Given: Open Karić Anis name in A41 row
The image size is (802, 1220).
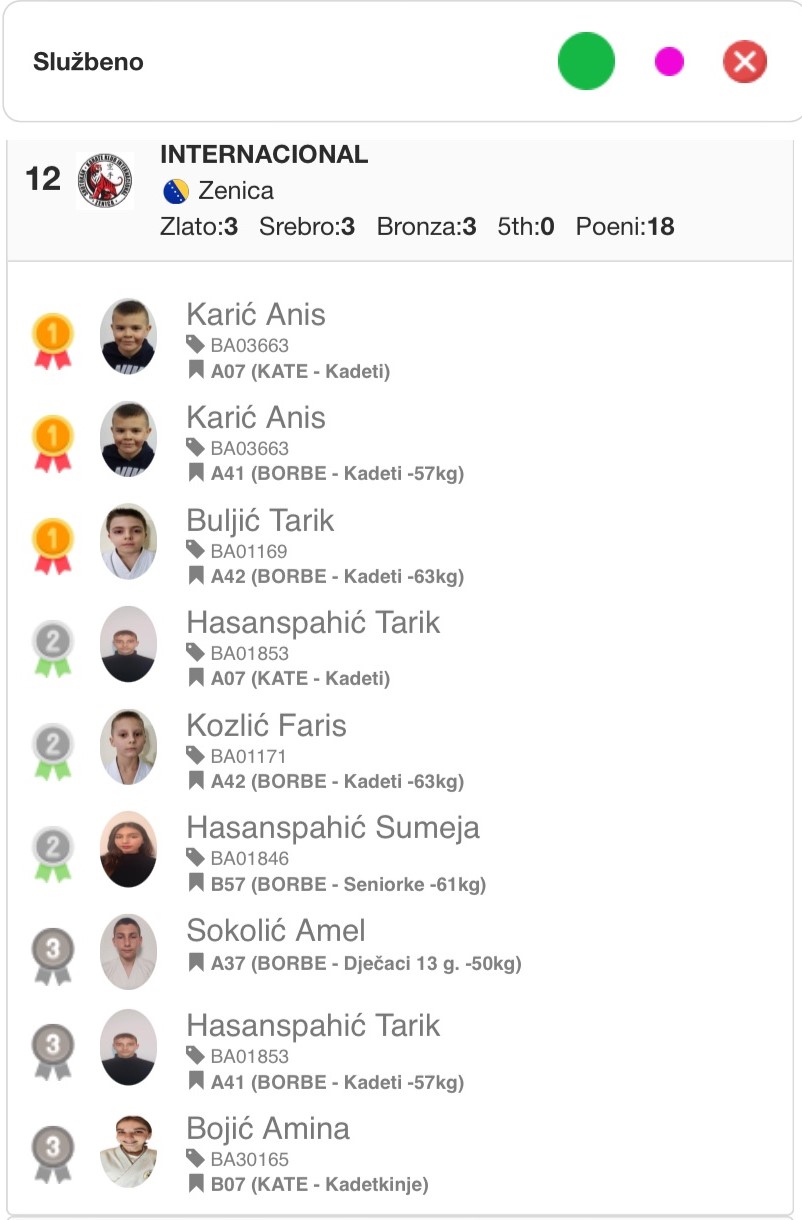Looking at the screenshot, I should [x=256, y=417].
